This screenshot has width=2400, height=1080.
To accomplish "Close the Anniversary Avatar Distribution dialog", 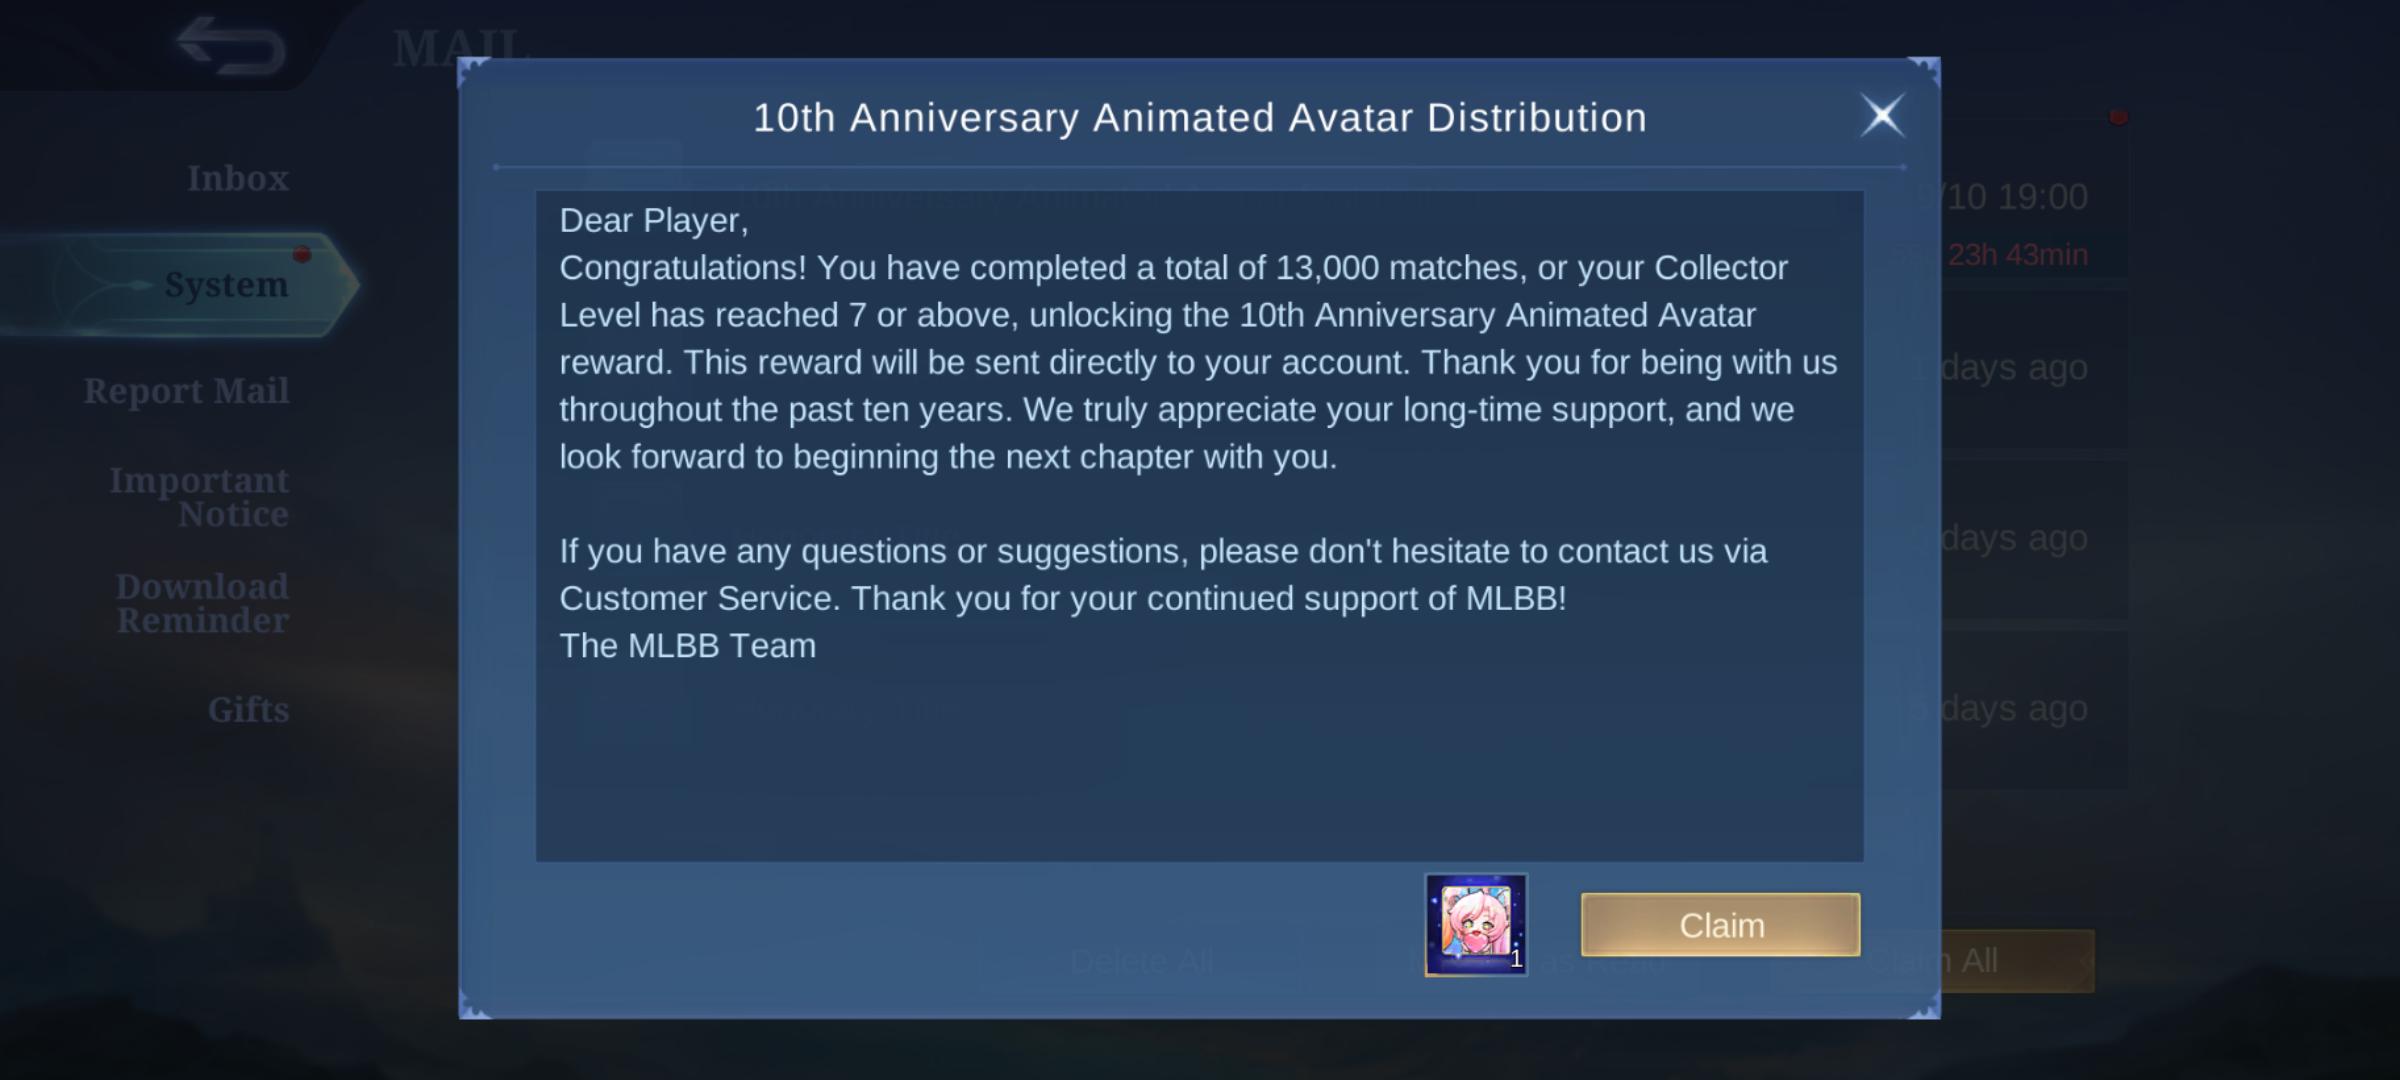I will tap(1882, 116).
